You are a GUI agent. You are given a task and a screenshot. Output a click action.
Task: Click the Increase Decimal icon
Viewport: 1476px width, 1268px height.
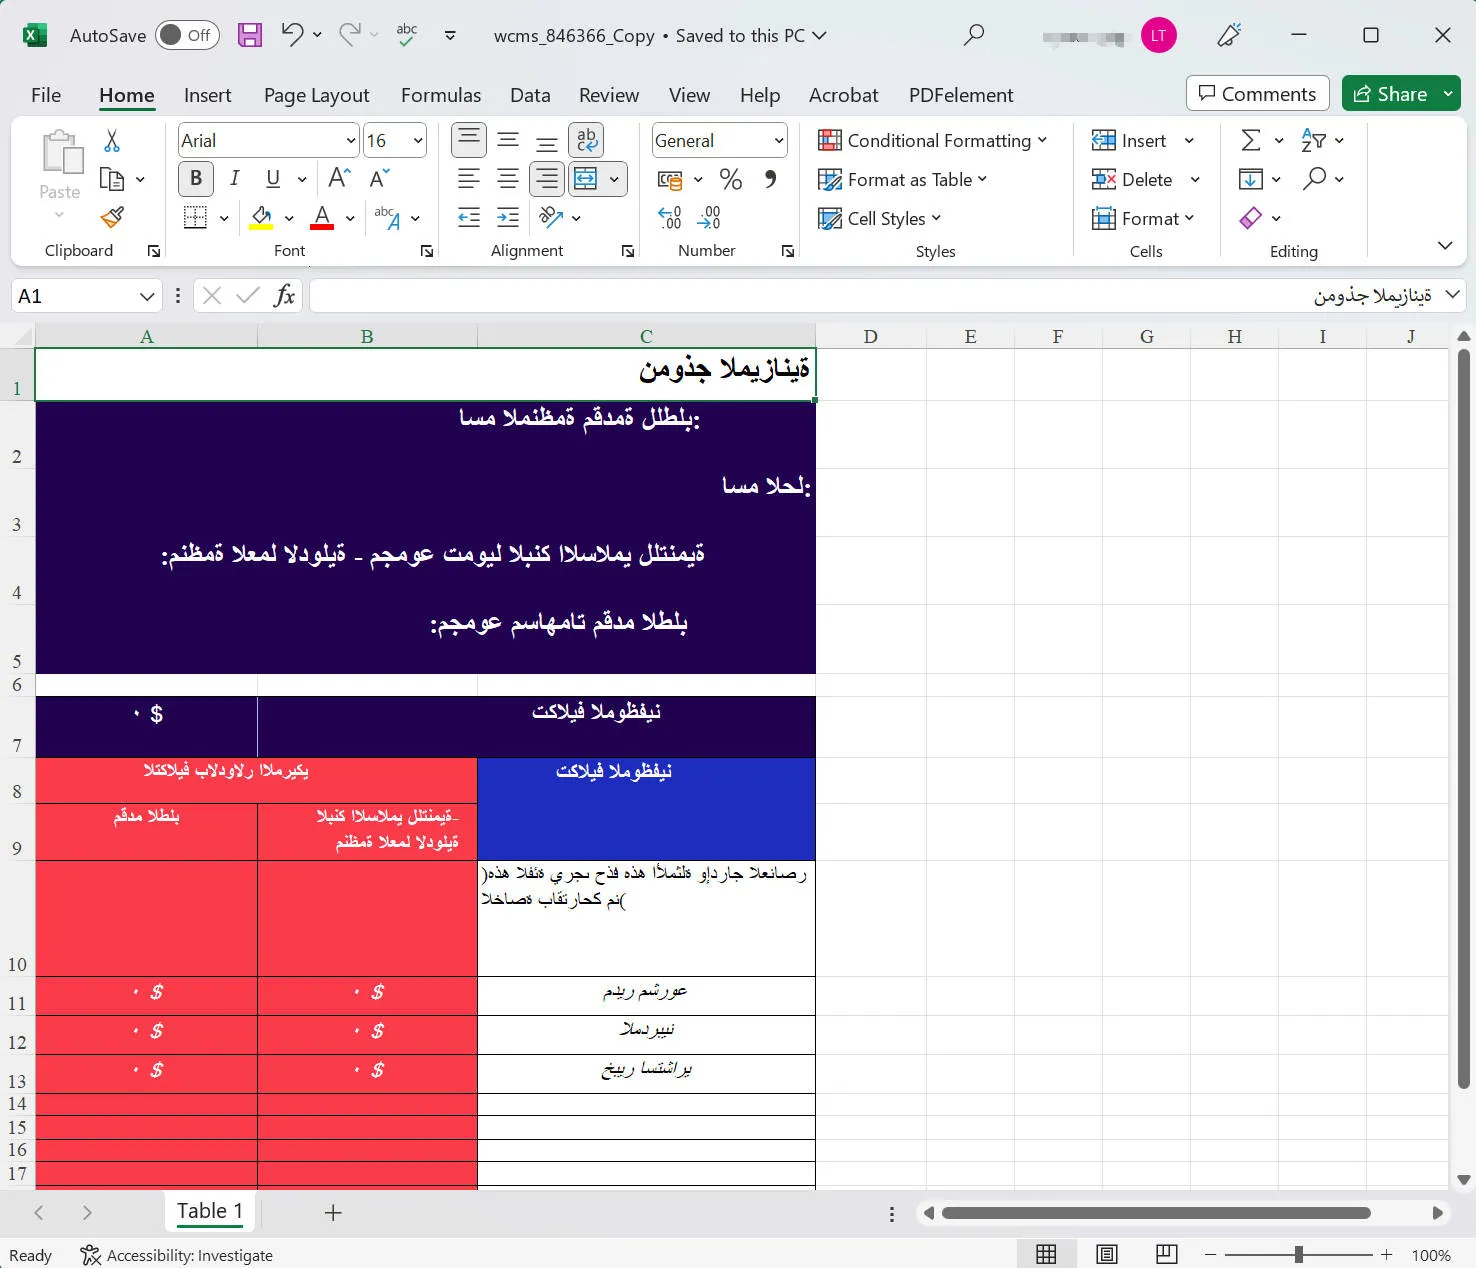(x=668, y=218)
